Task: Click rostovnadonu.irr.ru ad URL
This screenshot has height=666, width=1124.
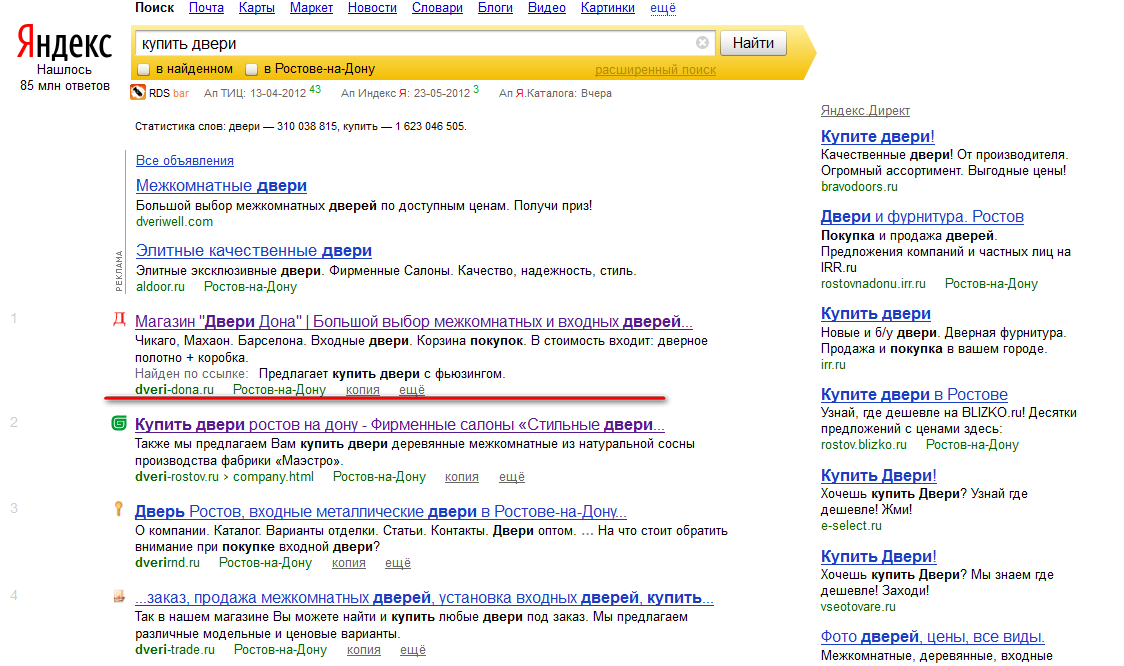Action: click(873, 284)
